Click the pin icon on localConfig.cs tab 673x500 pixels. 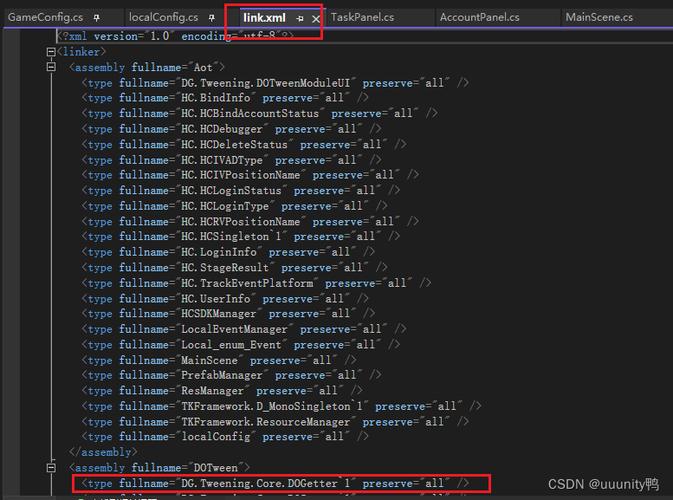[x=212, y=18]
